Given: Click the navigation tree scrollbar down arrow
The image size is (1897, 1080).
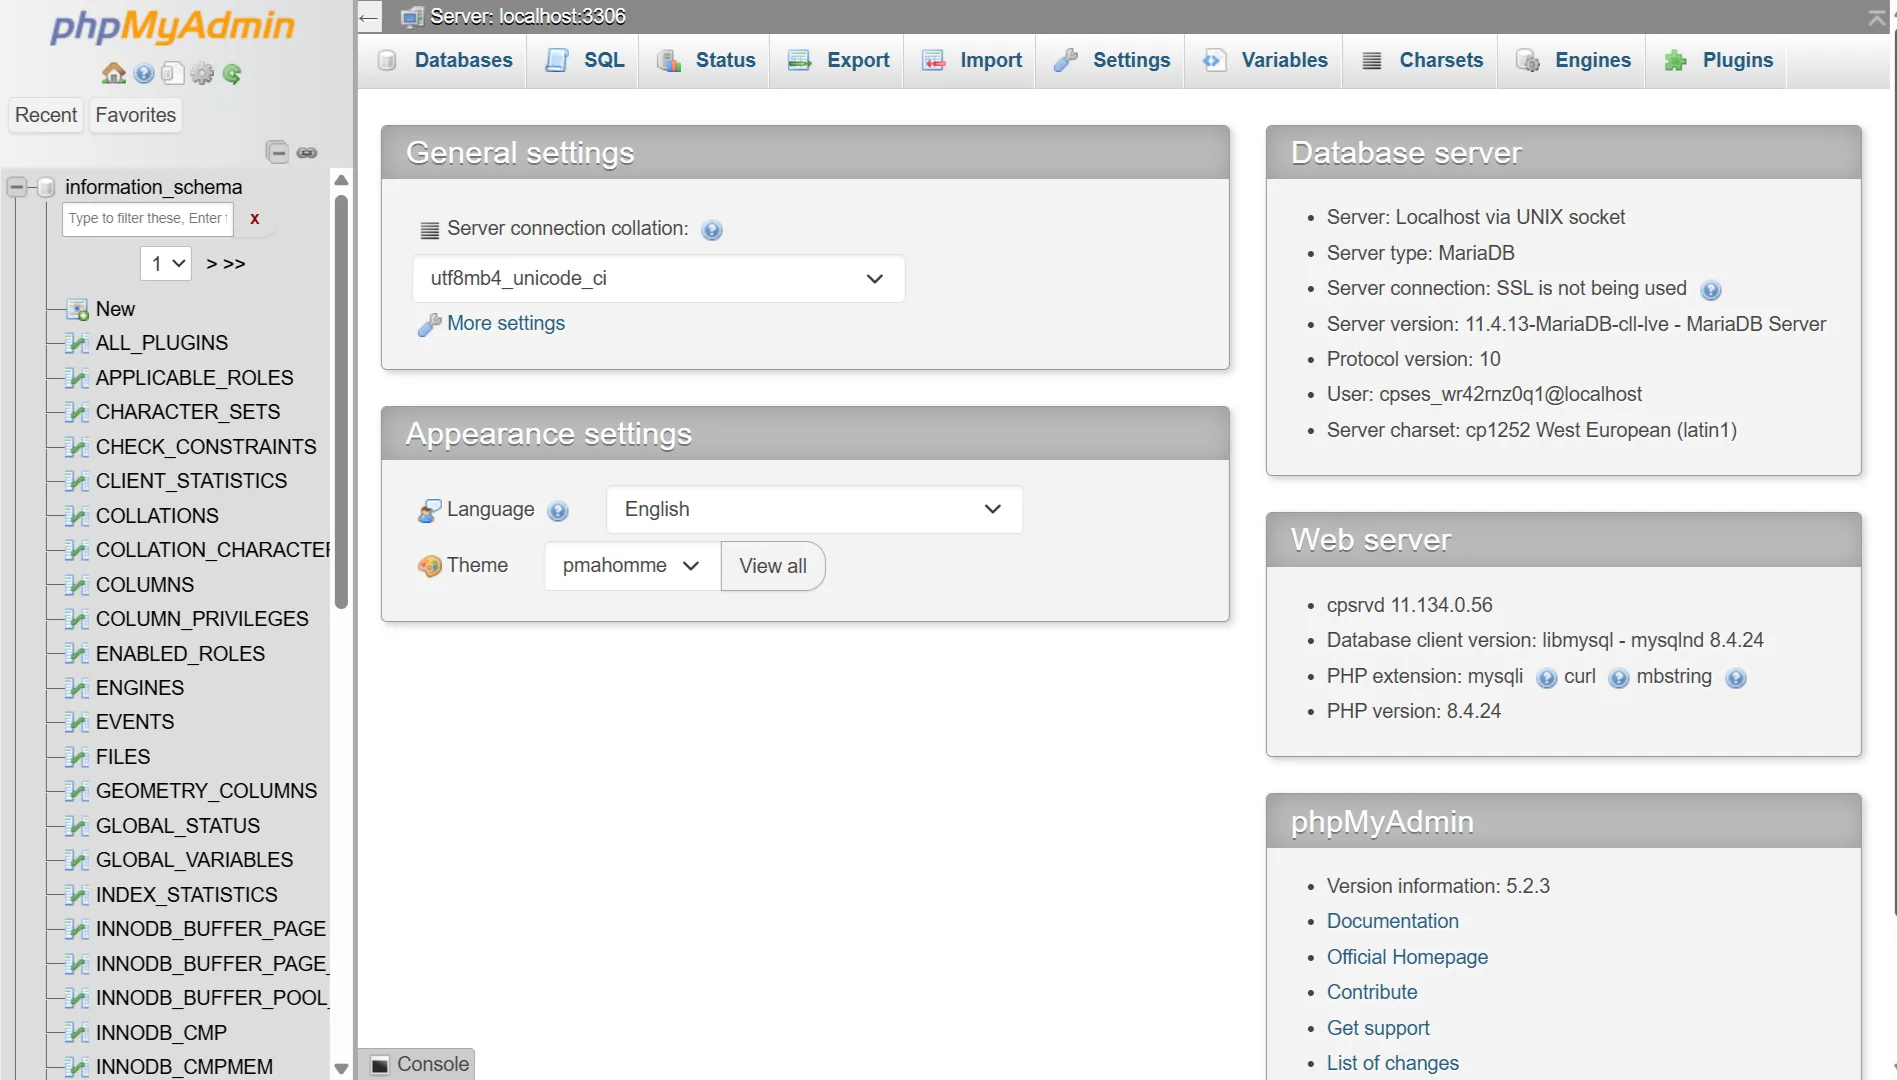Looking at the screenshot, I should pos(341,1068).
